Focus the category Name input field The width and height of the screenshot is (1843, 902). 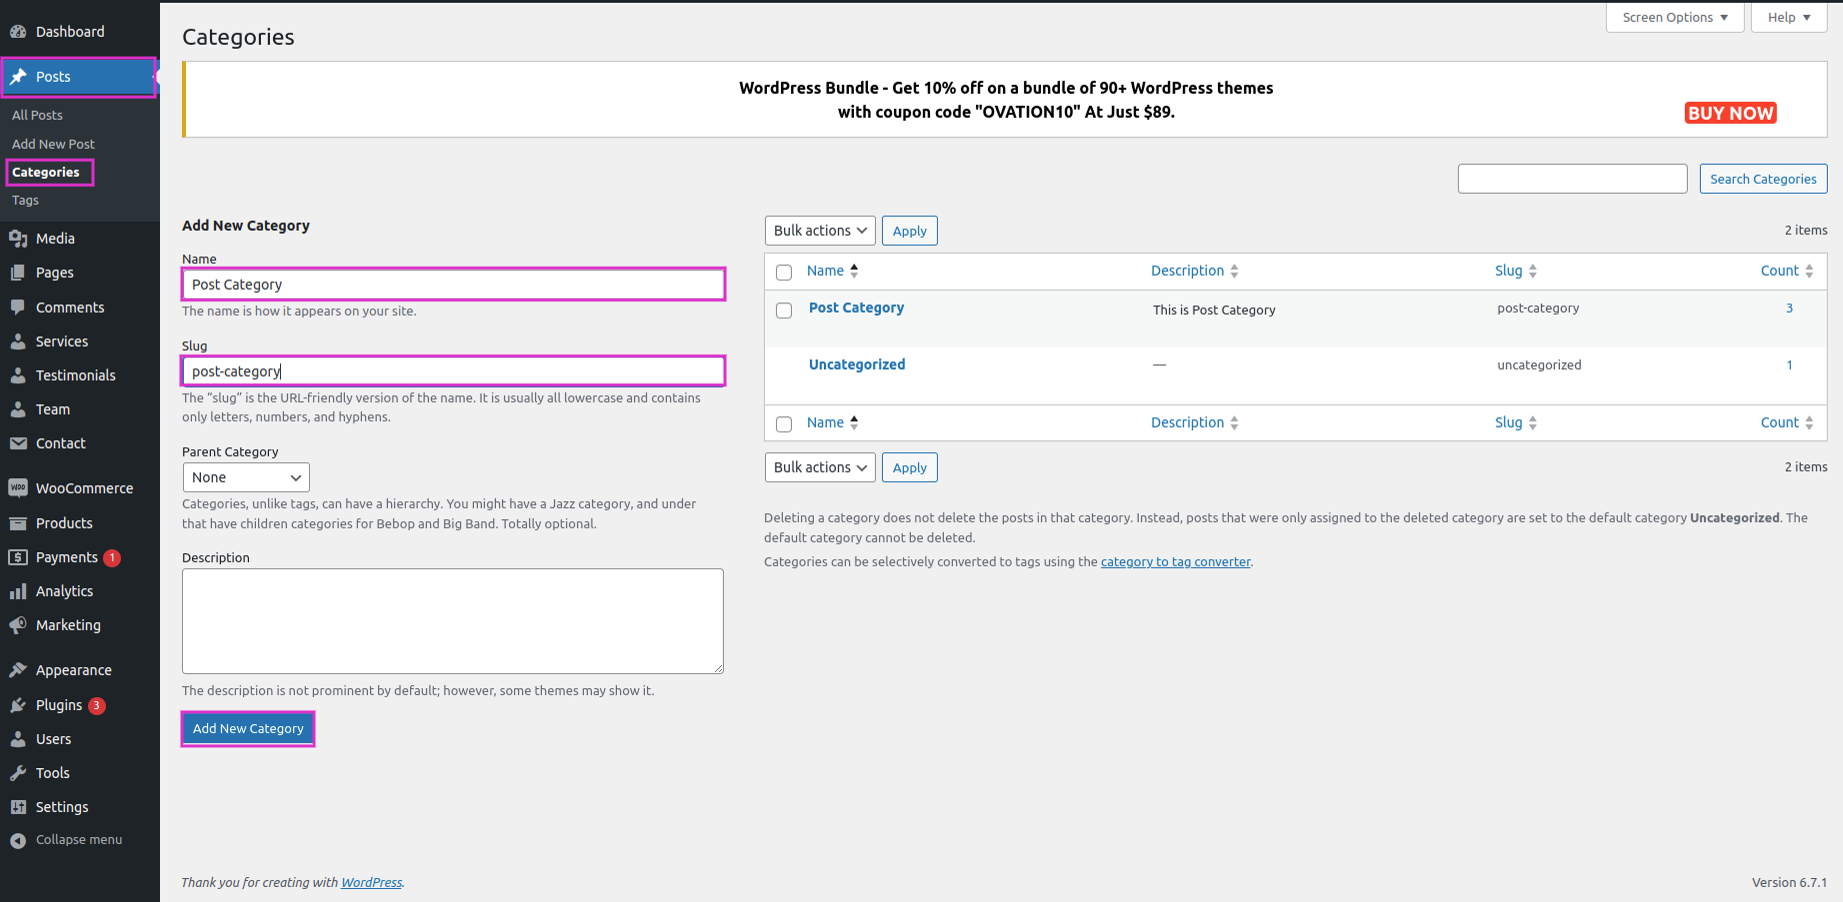(453, 285)
